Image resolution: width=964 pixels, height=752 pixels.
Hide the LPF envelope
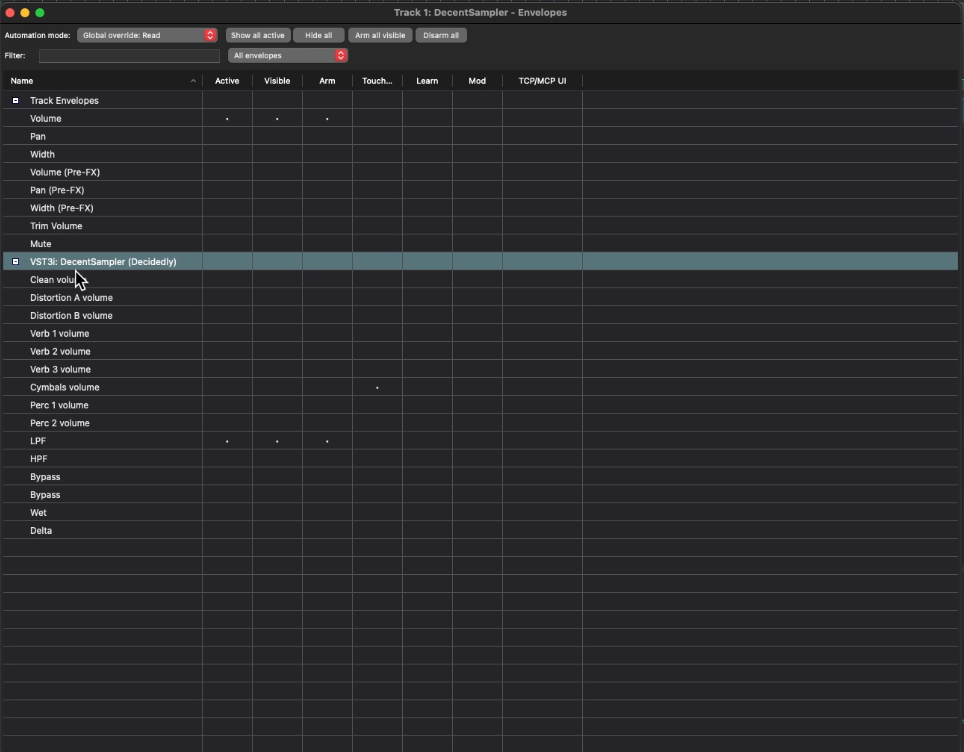tap(277, 441)
